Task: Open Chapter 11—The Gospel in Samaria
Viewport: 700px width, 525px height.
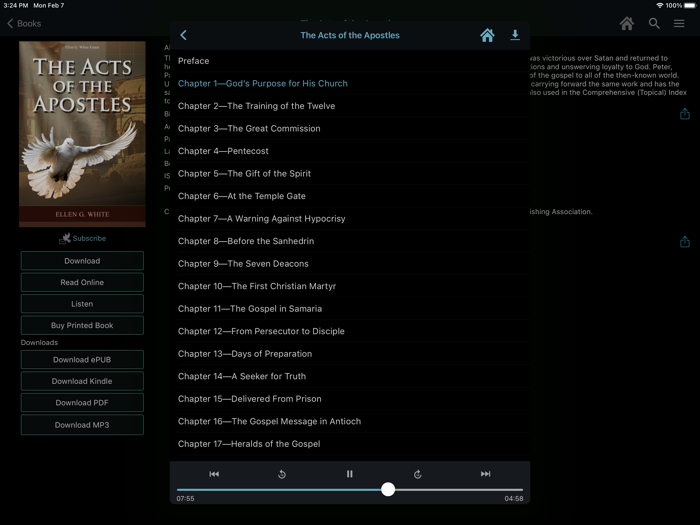Action: point(350,309)
